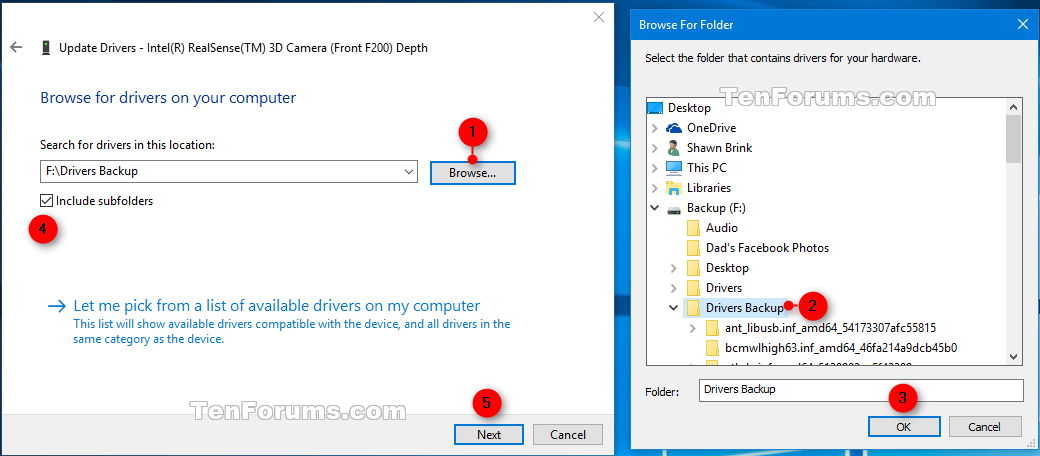This screenshot has width=1040, height=456.
Task: Select the OneDrive label in tree
Action: coord(712,128)
